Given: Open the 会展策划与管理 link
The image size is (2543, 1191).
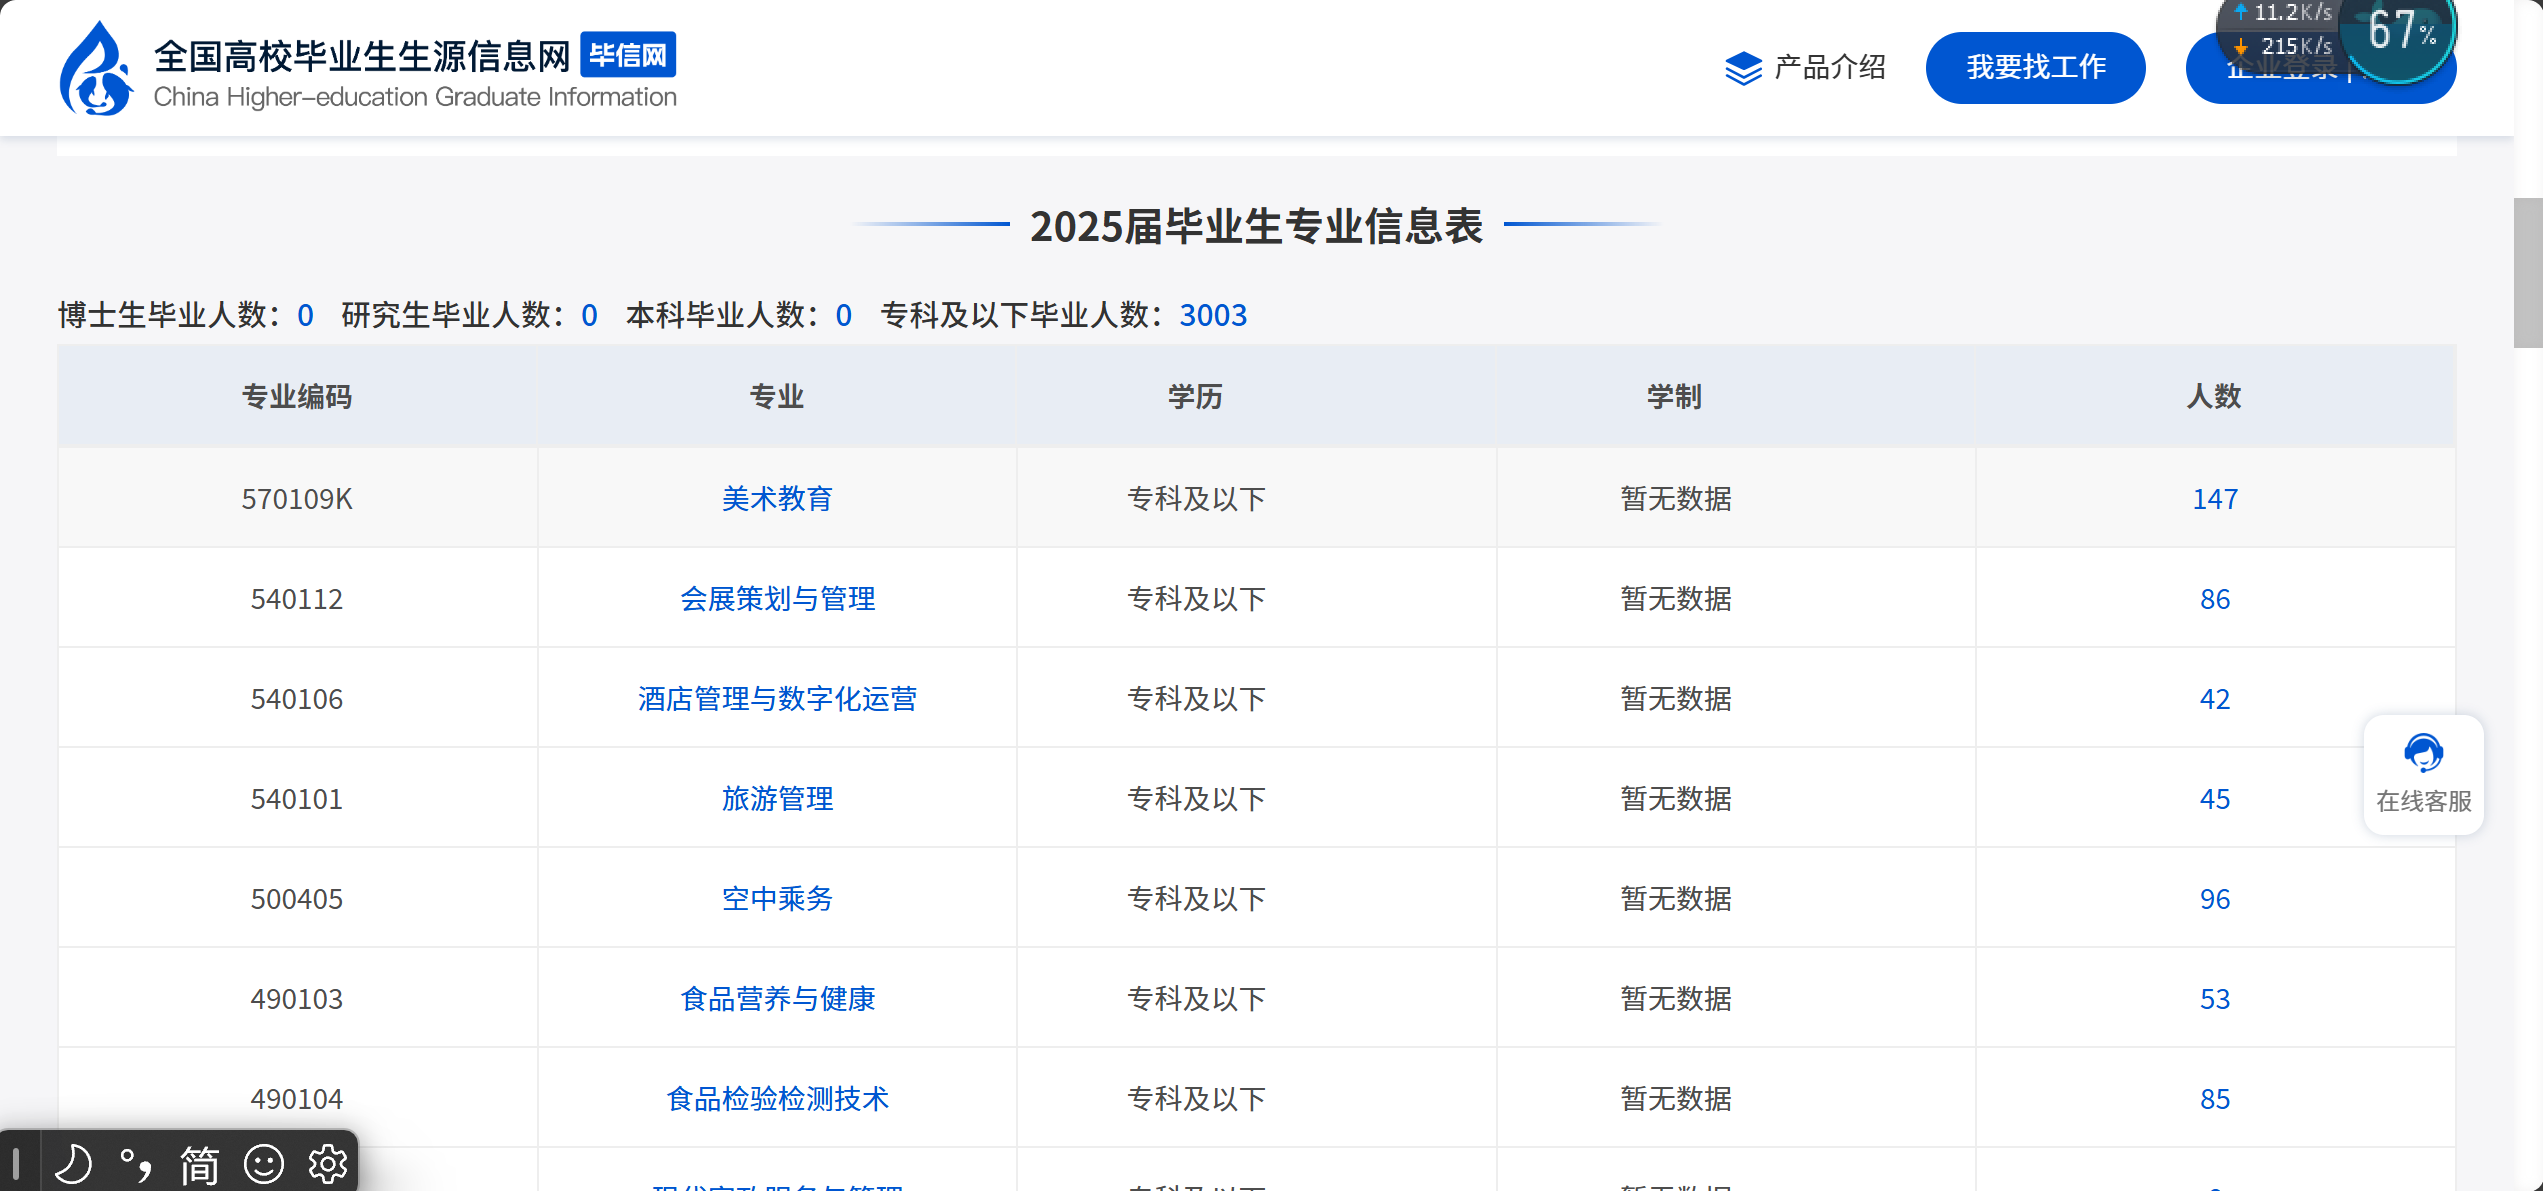Looking at the screenshot, I should point(777,598).
